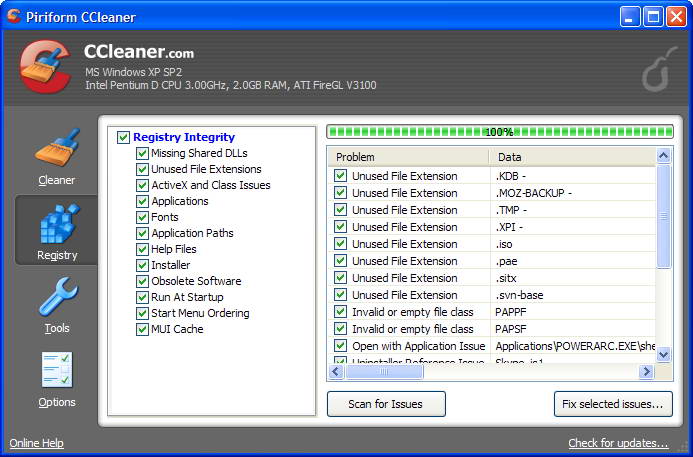Open the Cleaner section brush icon
Image resolution: width=693 pixels, height=457 pixels.
click(57, 150)
